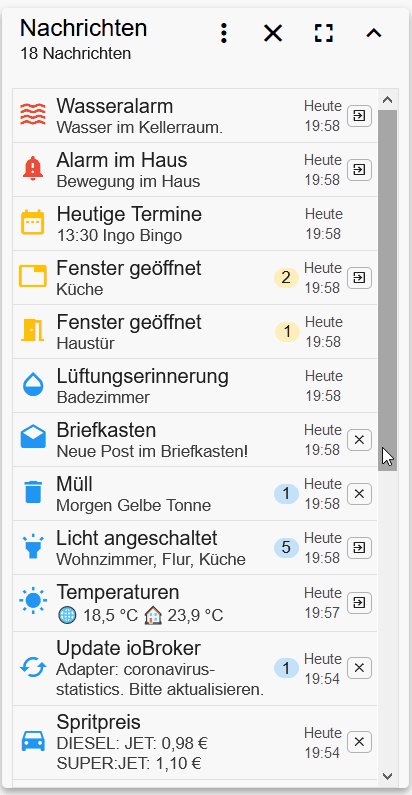Click the badge showing 1 for Müll
The height and width of the screenshot is (795, 412).
(x=286, y=494)
